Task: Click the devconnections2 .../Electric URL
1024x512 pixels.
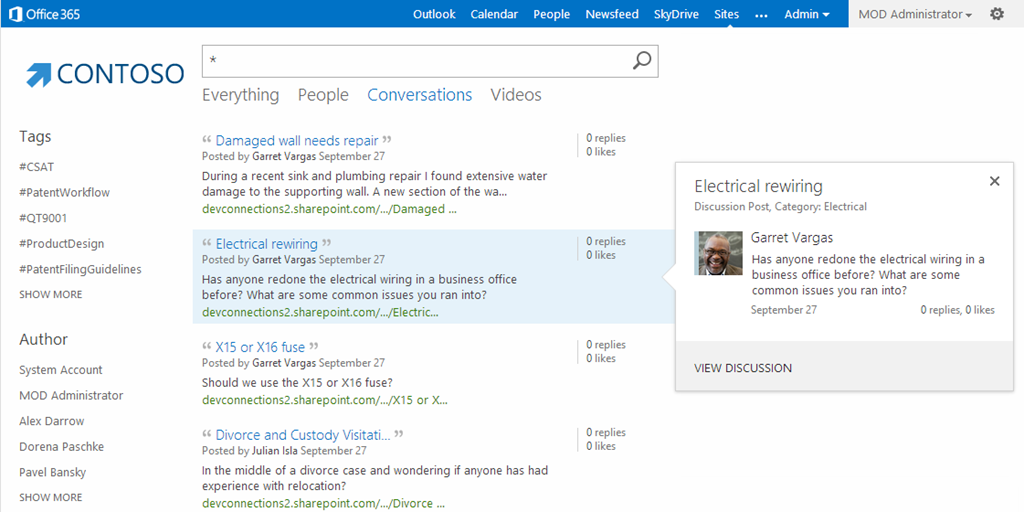Action: click(320, 312)
